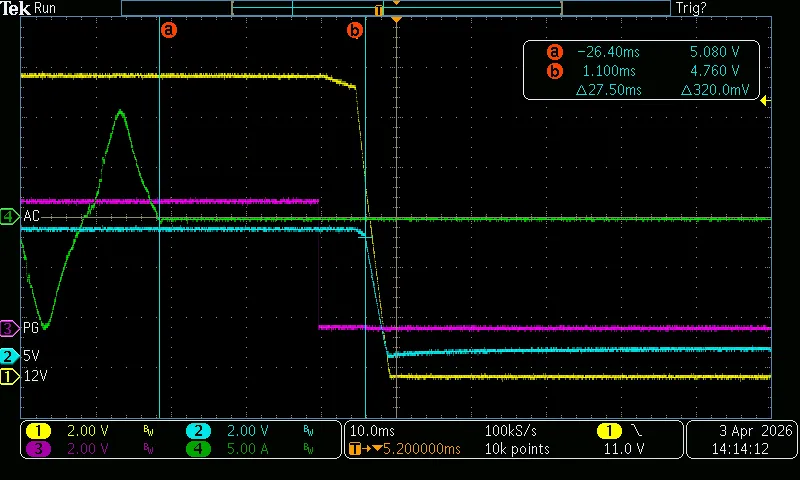The image size is (800, 480).
Task: Click the Run status indicator
Action: (x=45, y=8)
